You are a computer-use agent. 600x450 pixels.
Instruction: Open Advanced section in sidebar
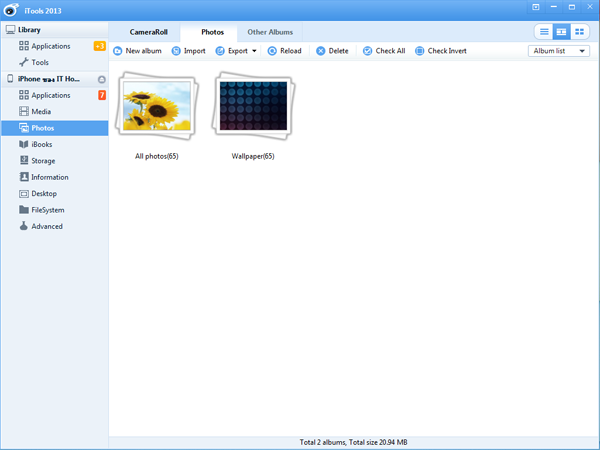(x=46, y=226)
